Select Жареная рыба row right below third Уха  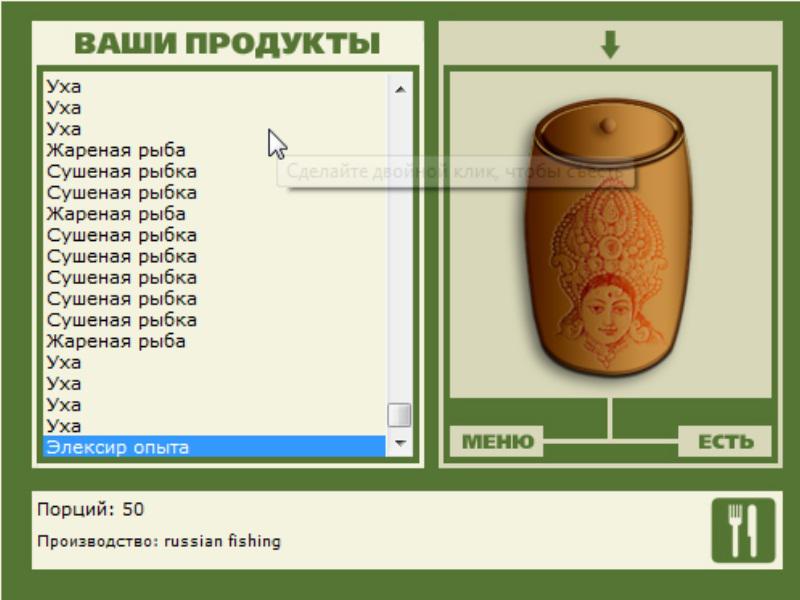(x=214, y=150)
